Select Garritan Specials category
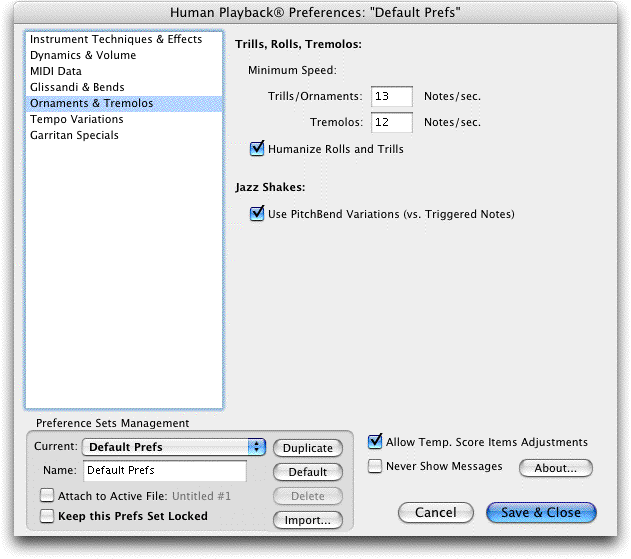Screen dimensions: 631x559 pyautogui.click(x=124, y=136)
